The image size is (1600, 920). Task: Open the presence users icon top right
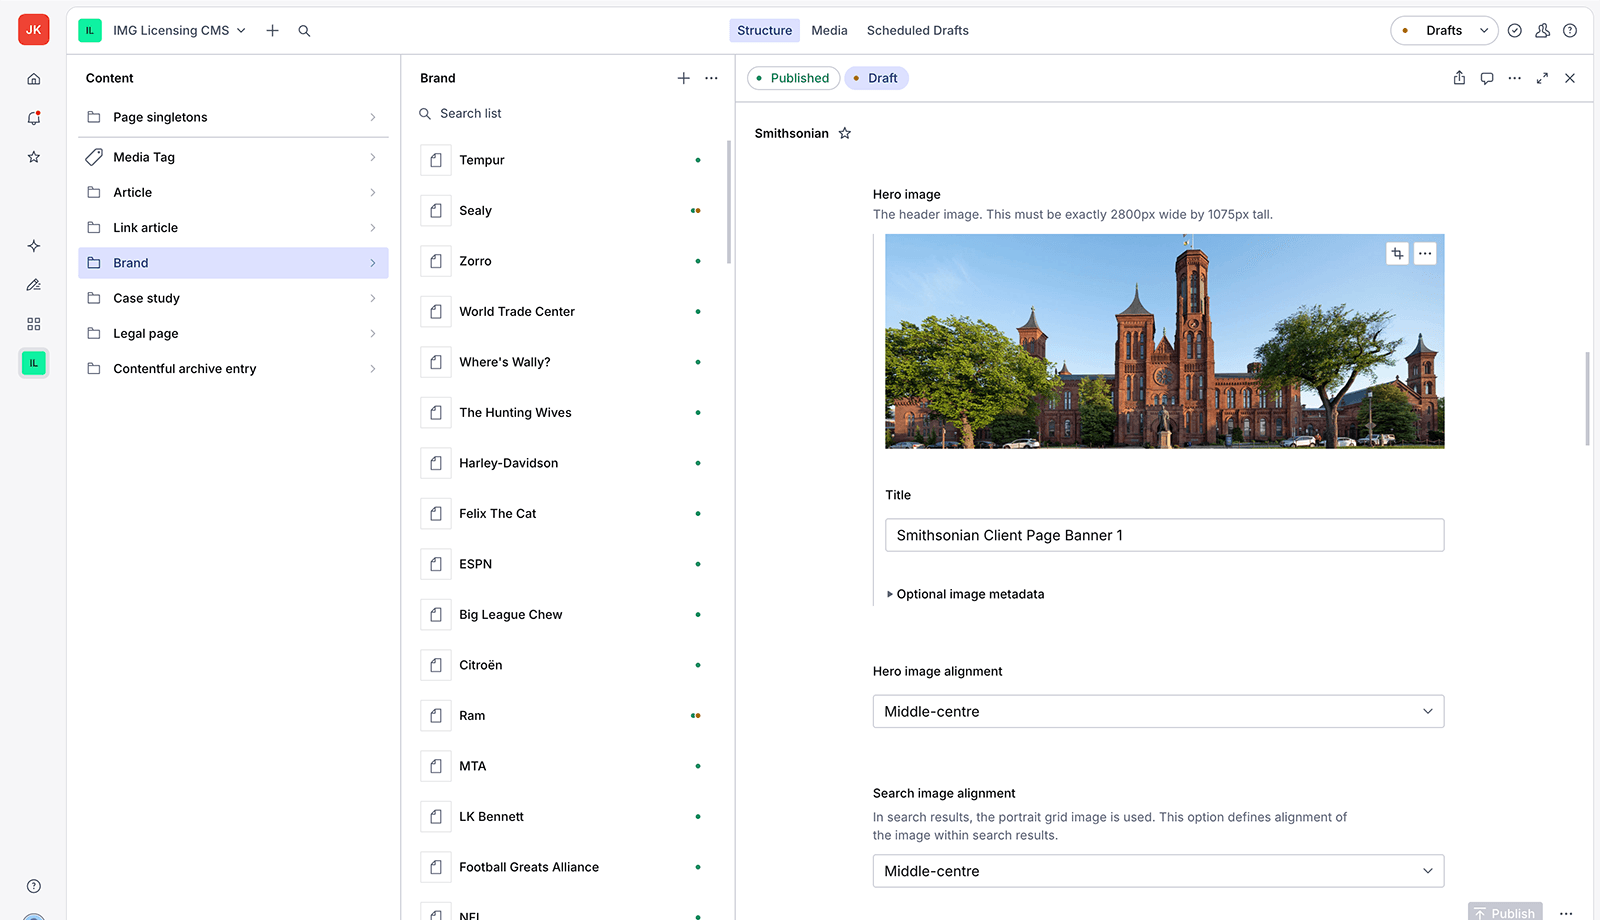(x=1543, y=31)
